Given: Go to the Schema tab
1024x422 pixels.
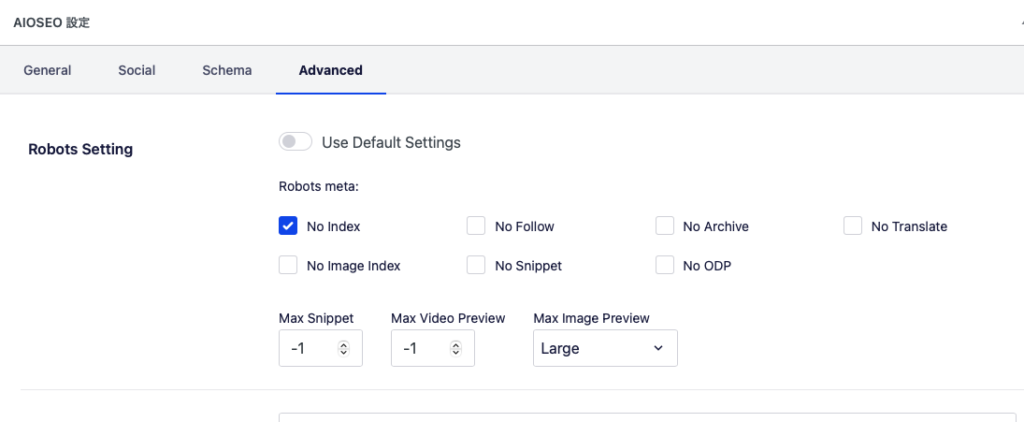Looking at the screenshot, I should coord(227,70).
